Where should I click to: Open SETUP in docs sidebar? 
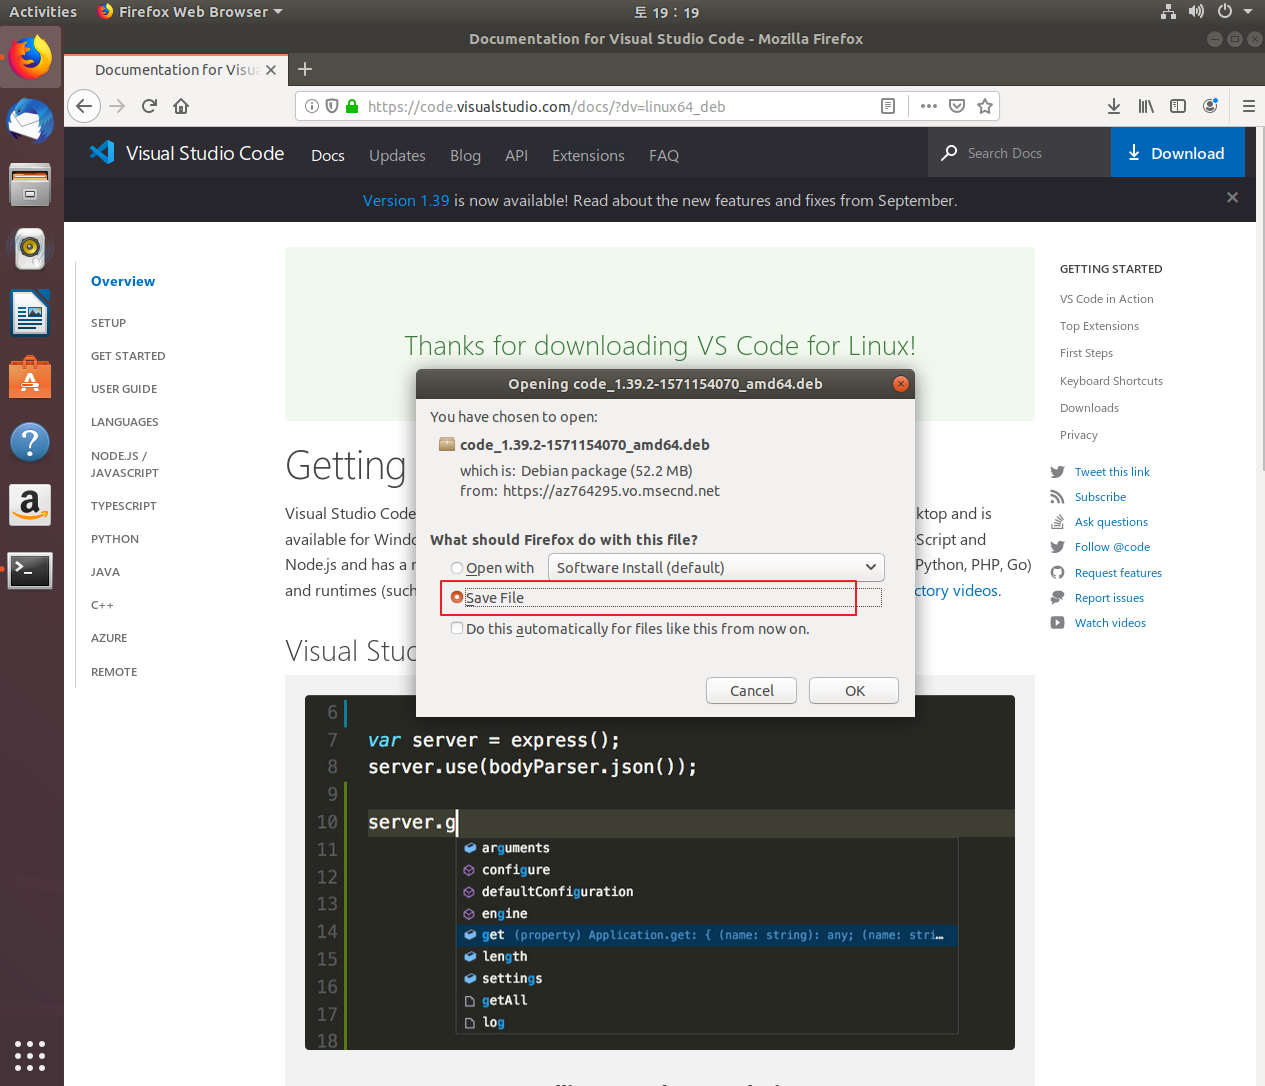108,323
